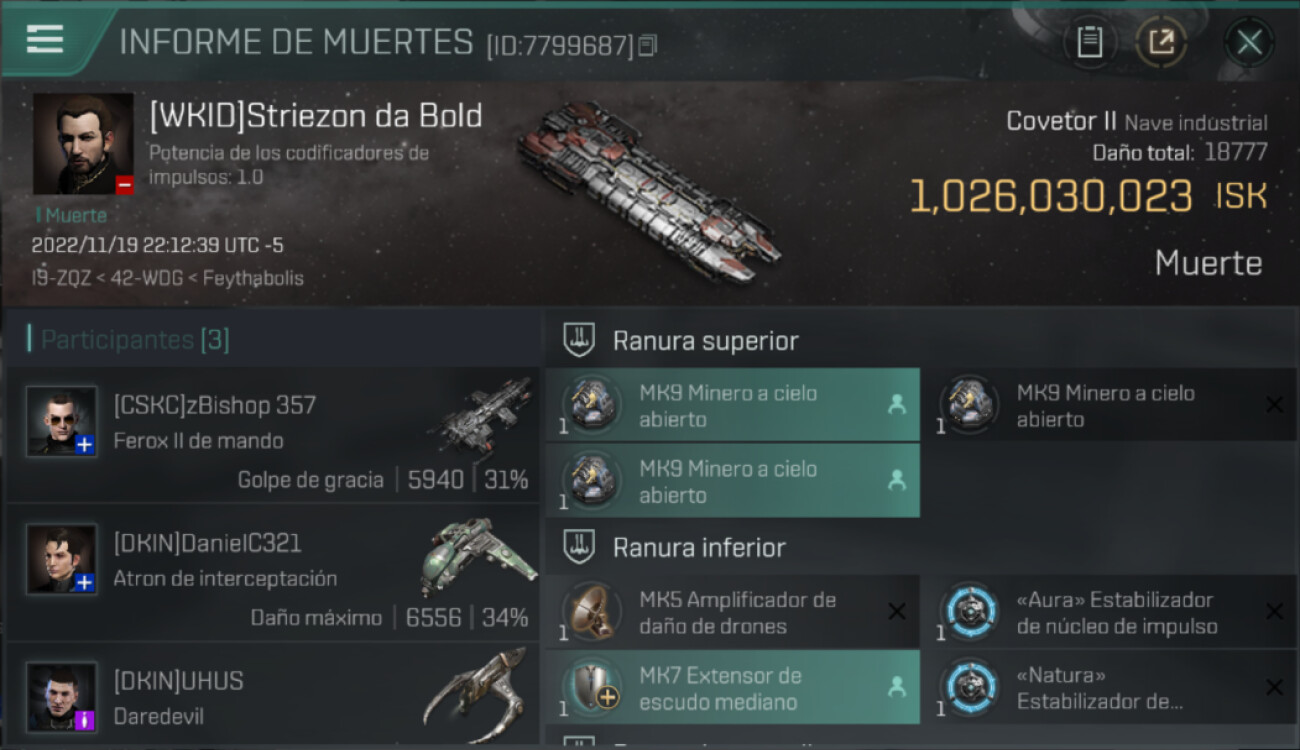Image resolution: width=1300 pixels, height=750 pixels.
Task: Select DanielC321 participant portrait
Action: [61, 559]
